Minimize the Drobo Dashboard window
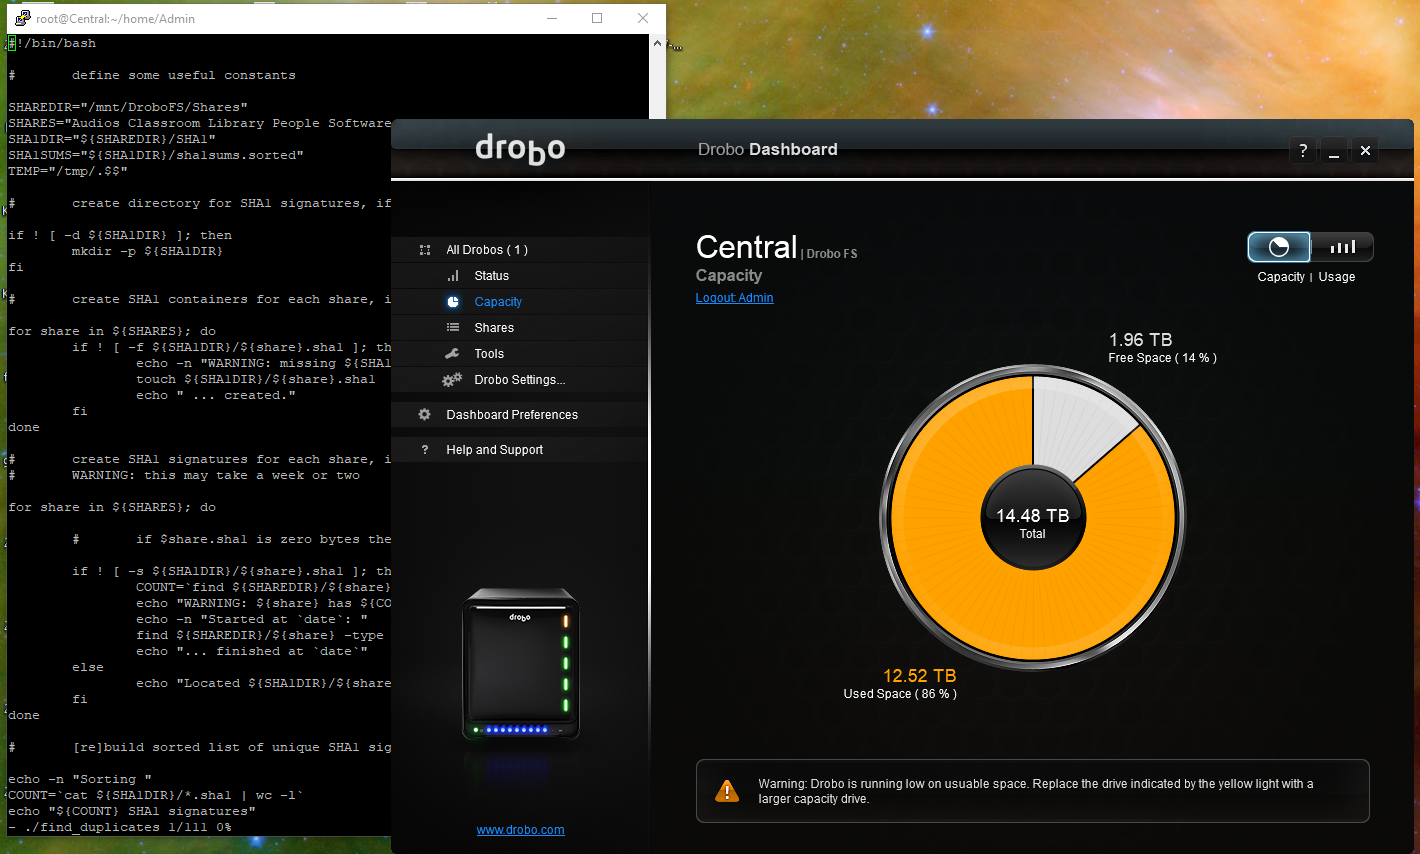 pos(1334,151)
